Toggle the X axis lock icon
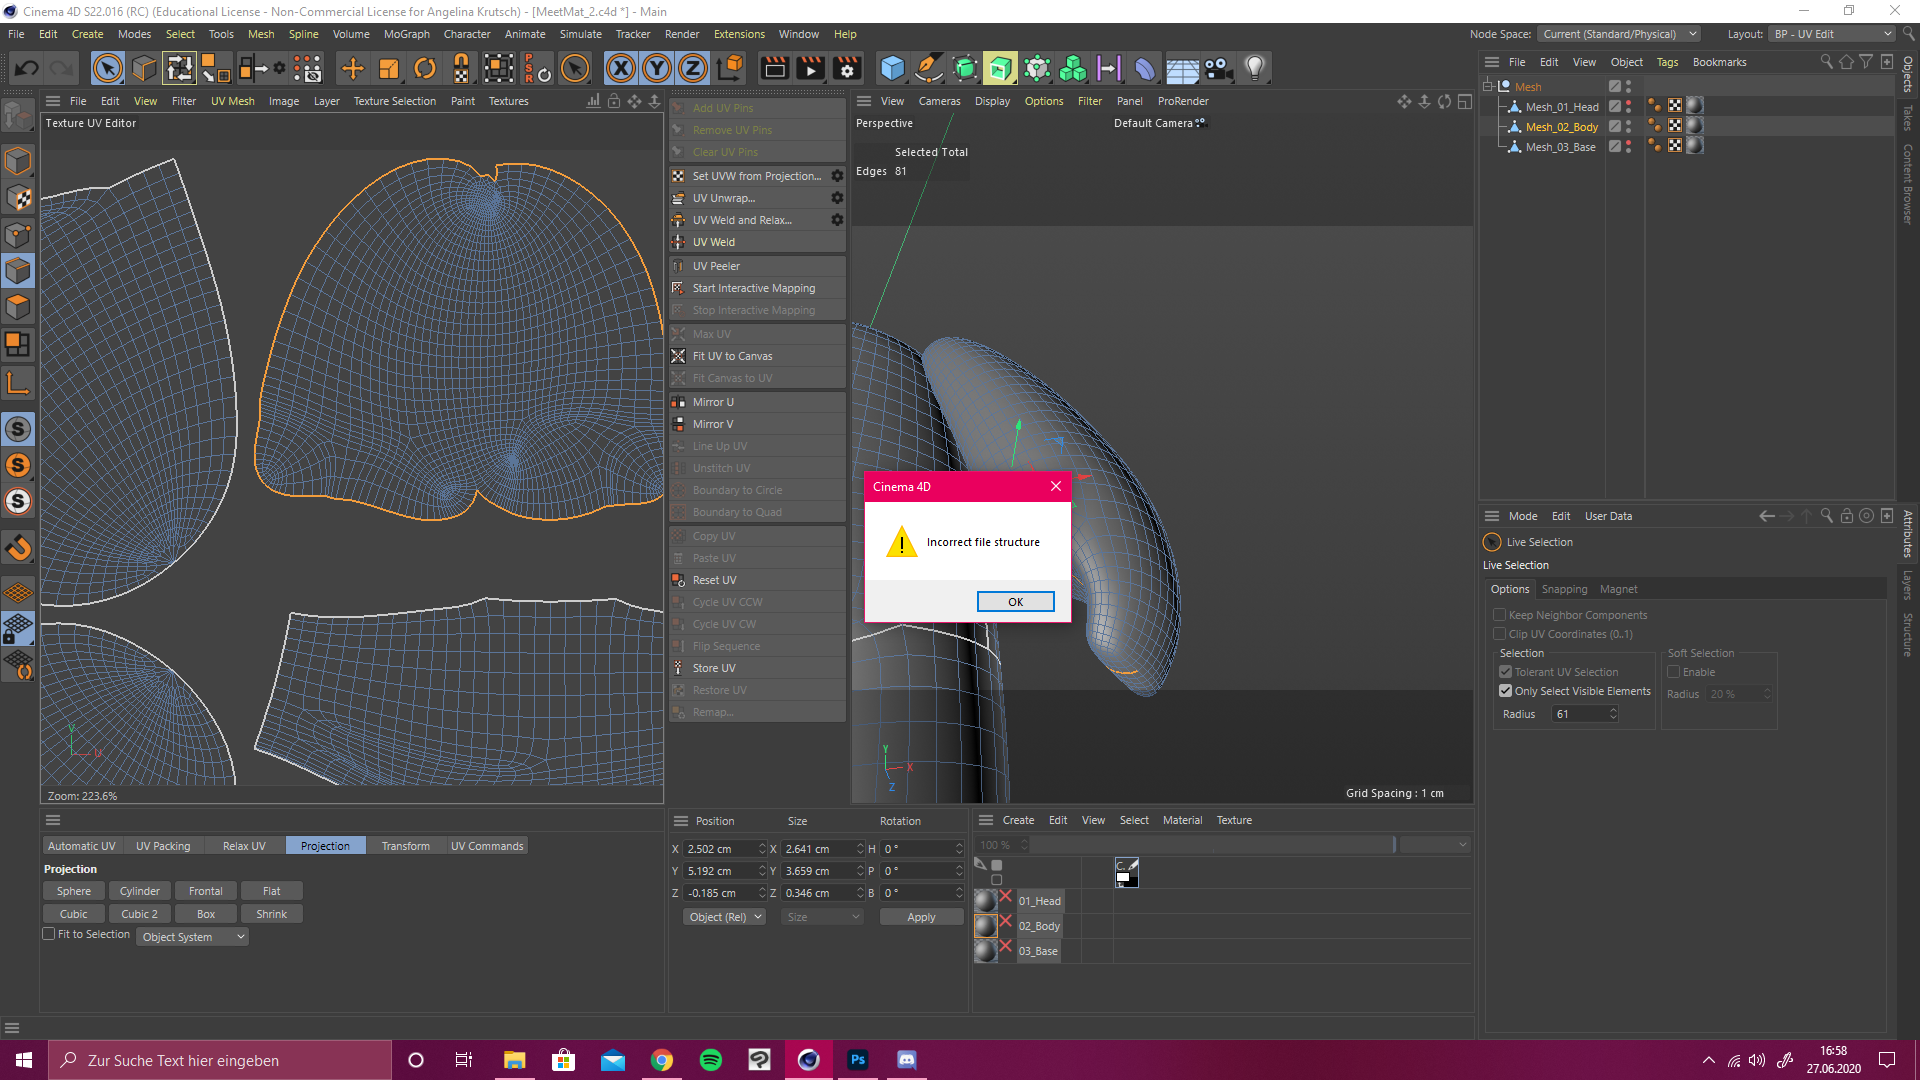The image size is (1920, 1080). (620, 69)
